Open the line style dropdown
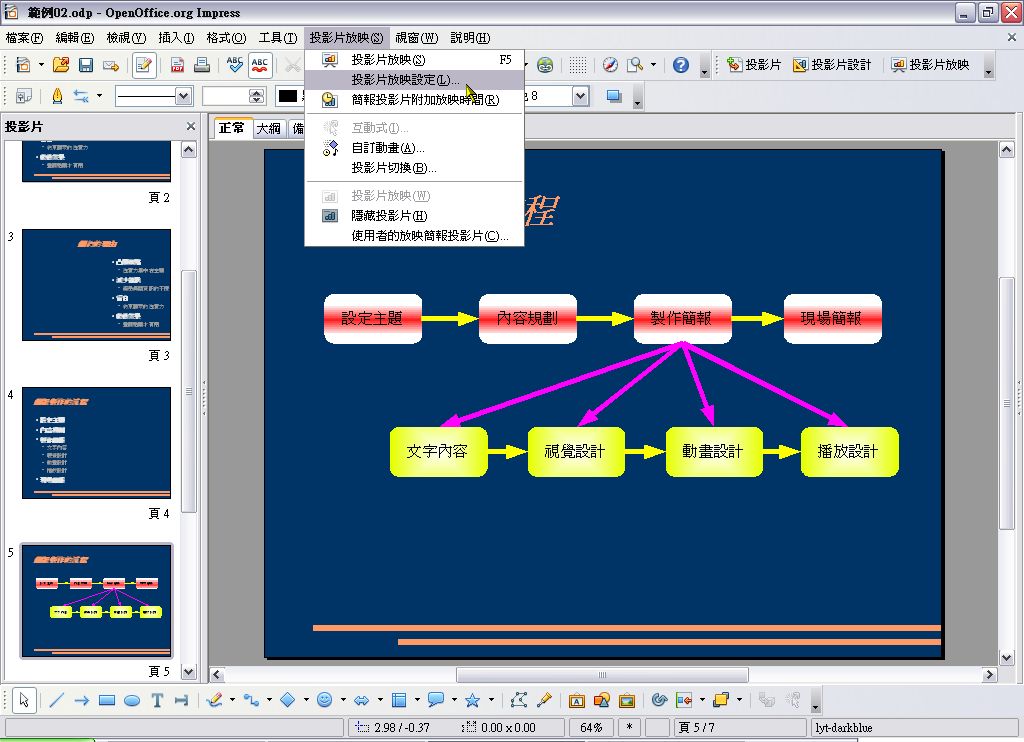This screenshot has width=1024, height=742. click(x=183, y=96)
